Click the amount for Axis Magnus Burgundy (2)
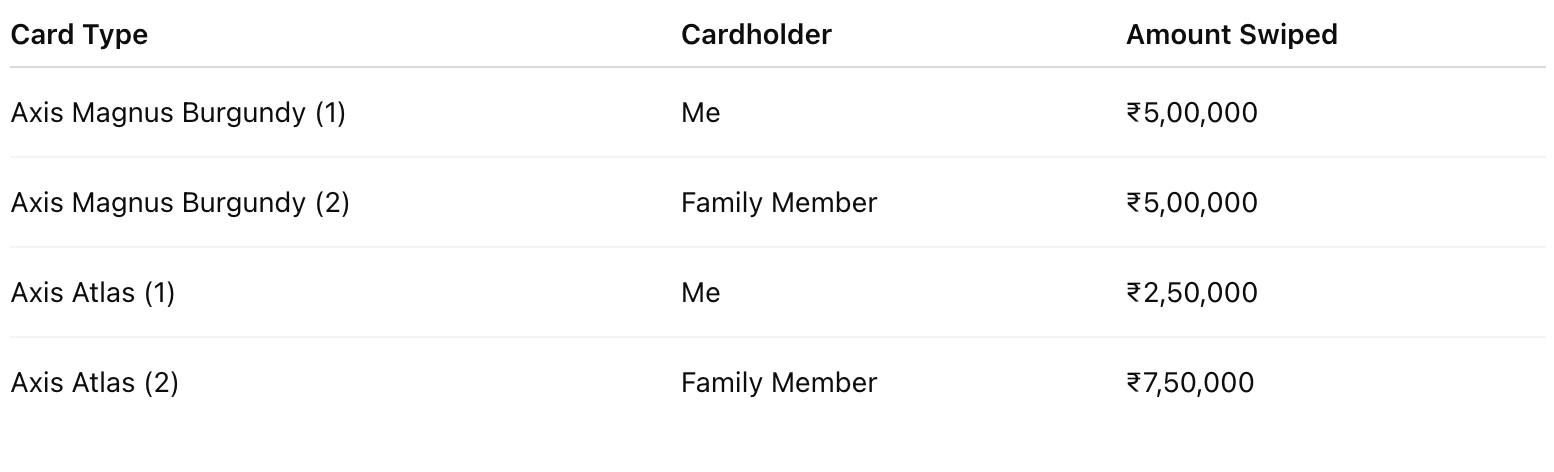Screen dimensions: 1554x472 point(1192,203)
